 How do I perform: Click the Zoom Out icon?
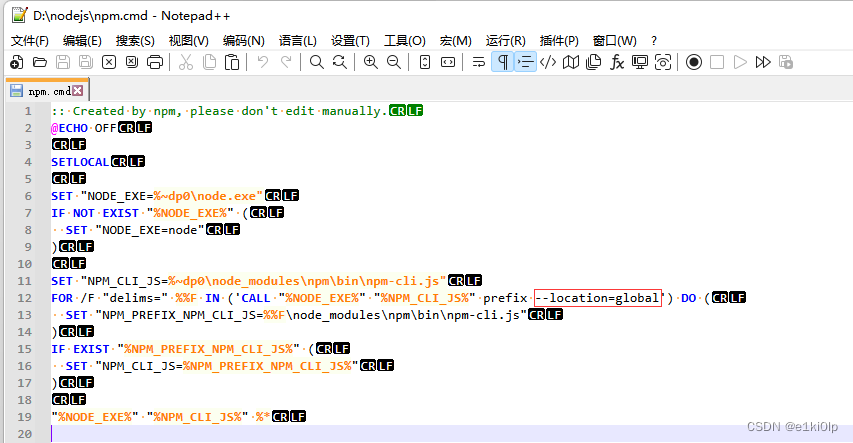pyautogui.click(x=394, y=63)
